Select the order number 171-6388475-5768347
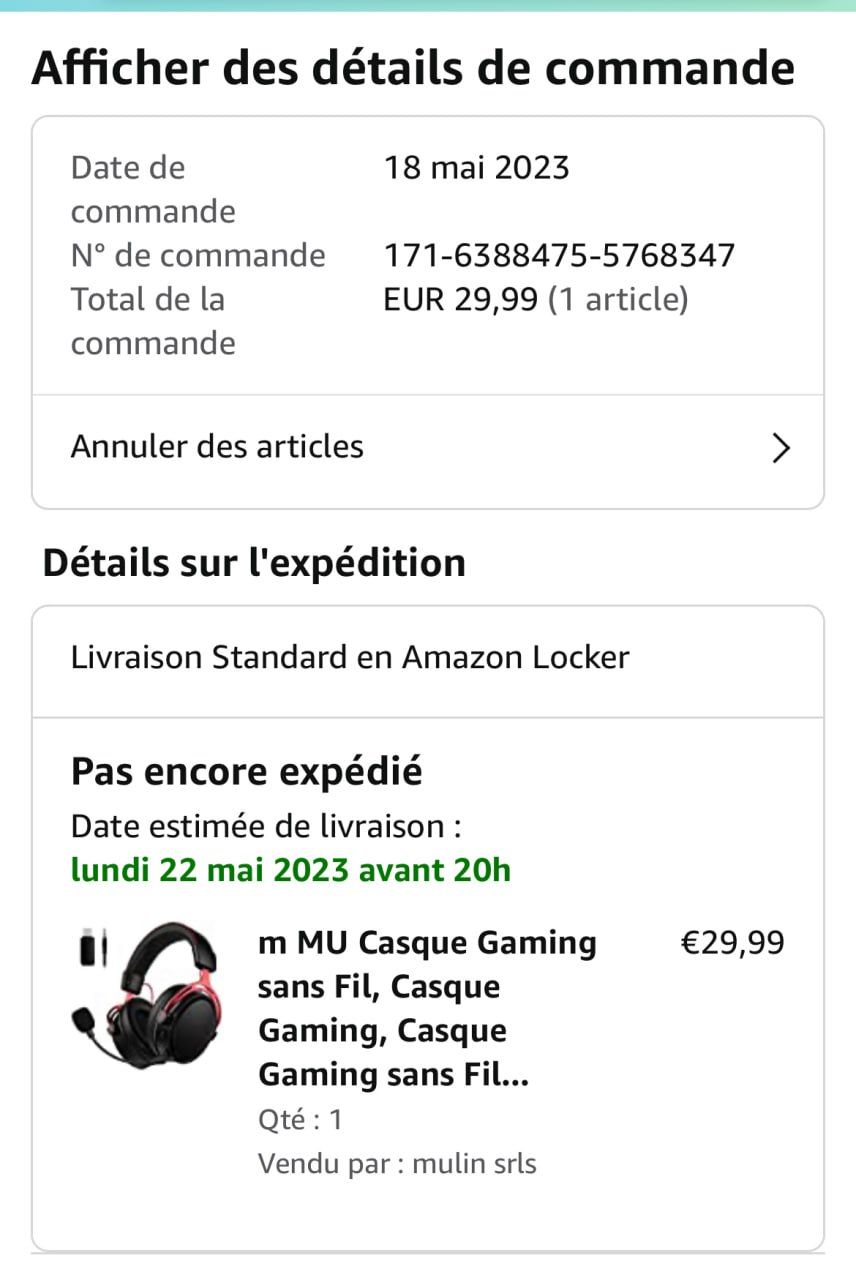Viewport: 856px width, 1280px height. coord(559,256)
